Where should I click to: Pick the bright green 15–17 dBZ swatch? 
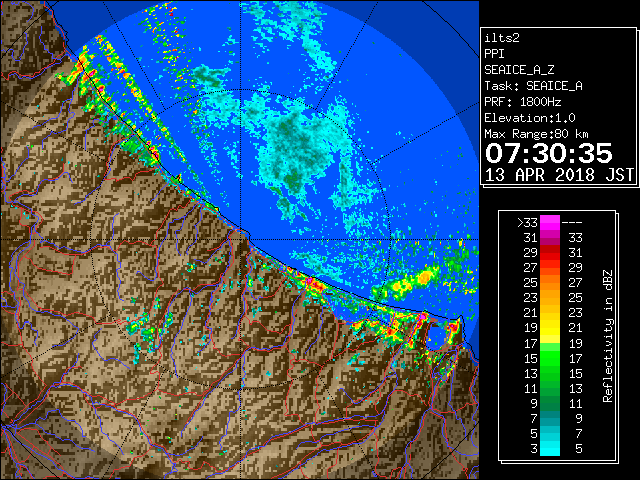point(550,358)
